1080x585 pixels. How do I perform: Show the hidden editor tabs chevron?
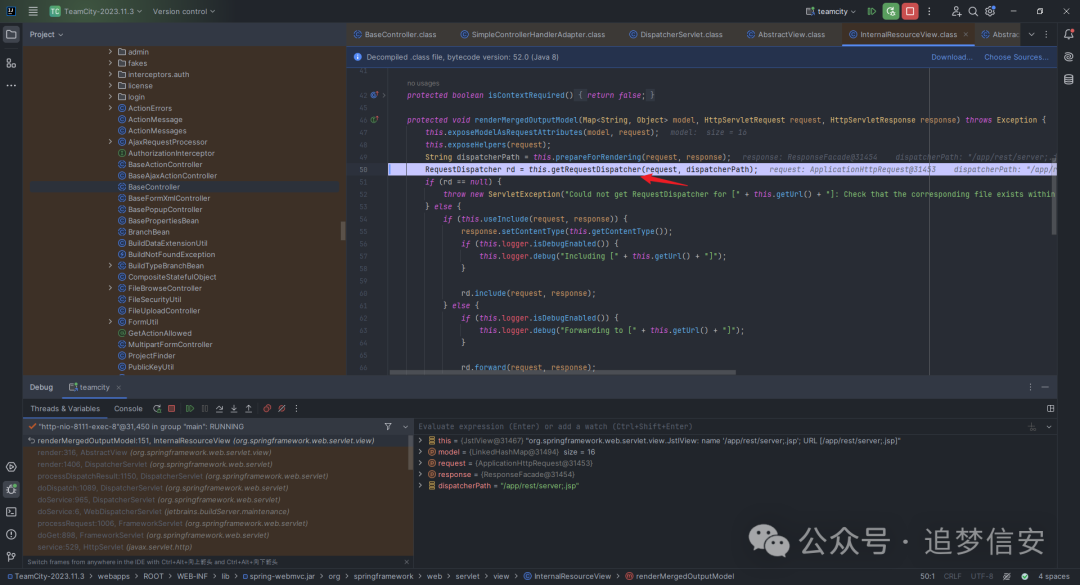(1031, 34)
